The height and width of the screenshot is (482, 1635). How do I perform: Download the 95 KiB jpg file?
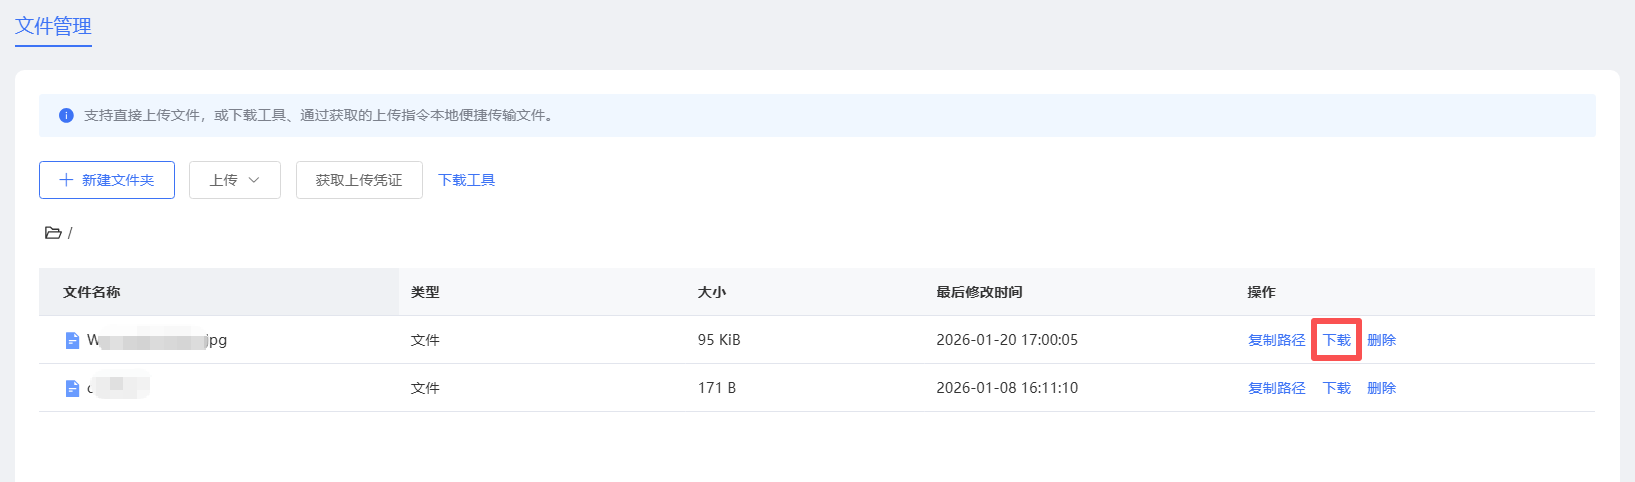pos(1336,340)
